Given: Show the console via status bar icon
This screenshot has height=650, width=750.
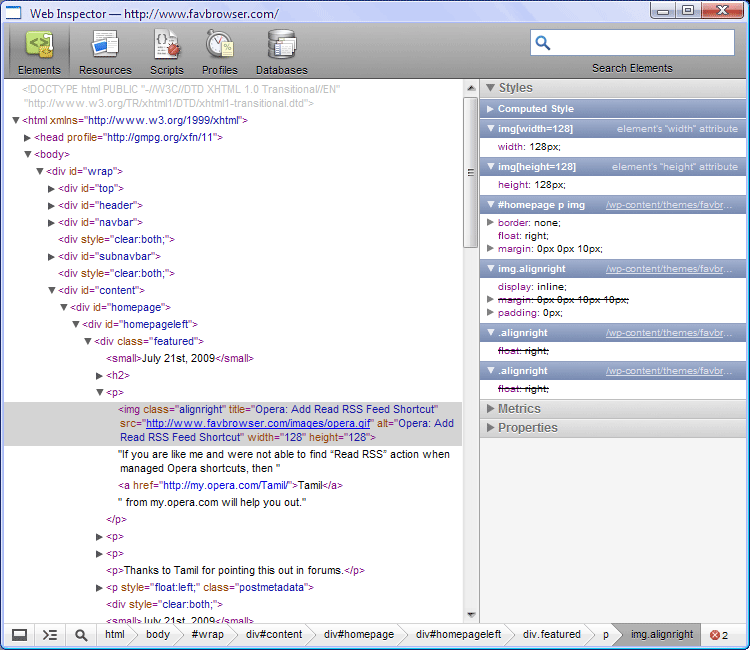Looking at the screenshot, I should click(x=50, y=635).
